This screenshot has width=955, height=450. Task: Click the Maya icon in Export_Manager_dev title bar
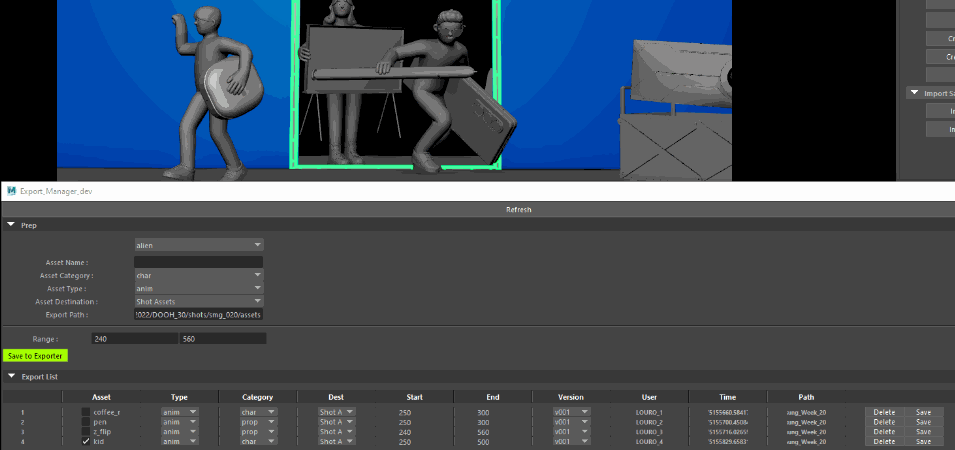(11, 191)
